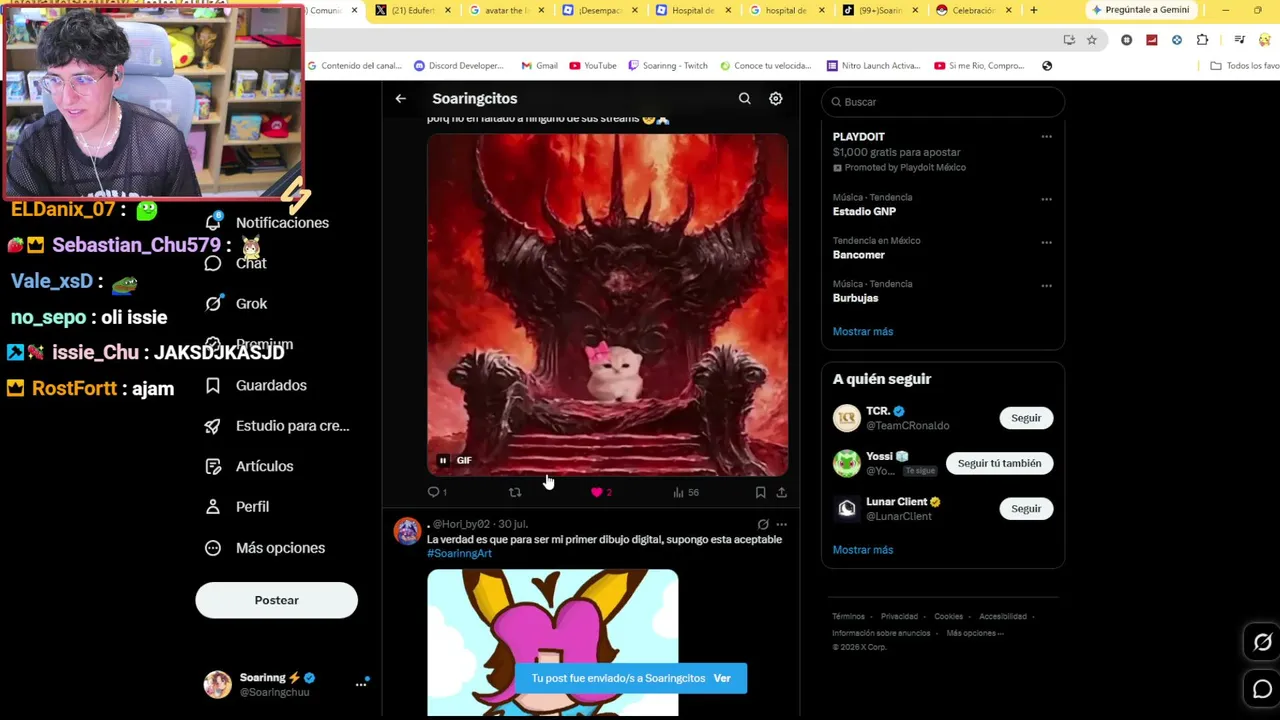1280x720 pixels.
Task: Open the Estadio GNP trend
Action: point(864,212)
